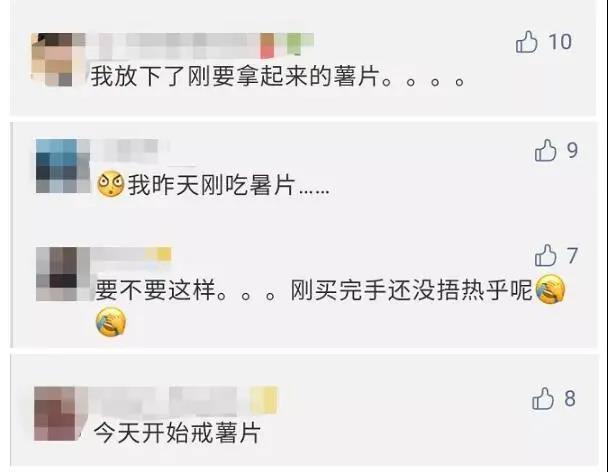608x472 pixels.
Task: Click the like count number 10
Action: [x=560, y=41]
